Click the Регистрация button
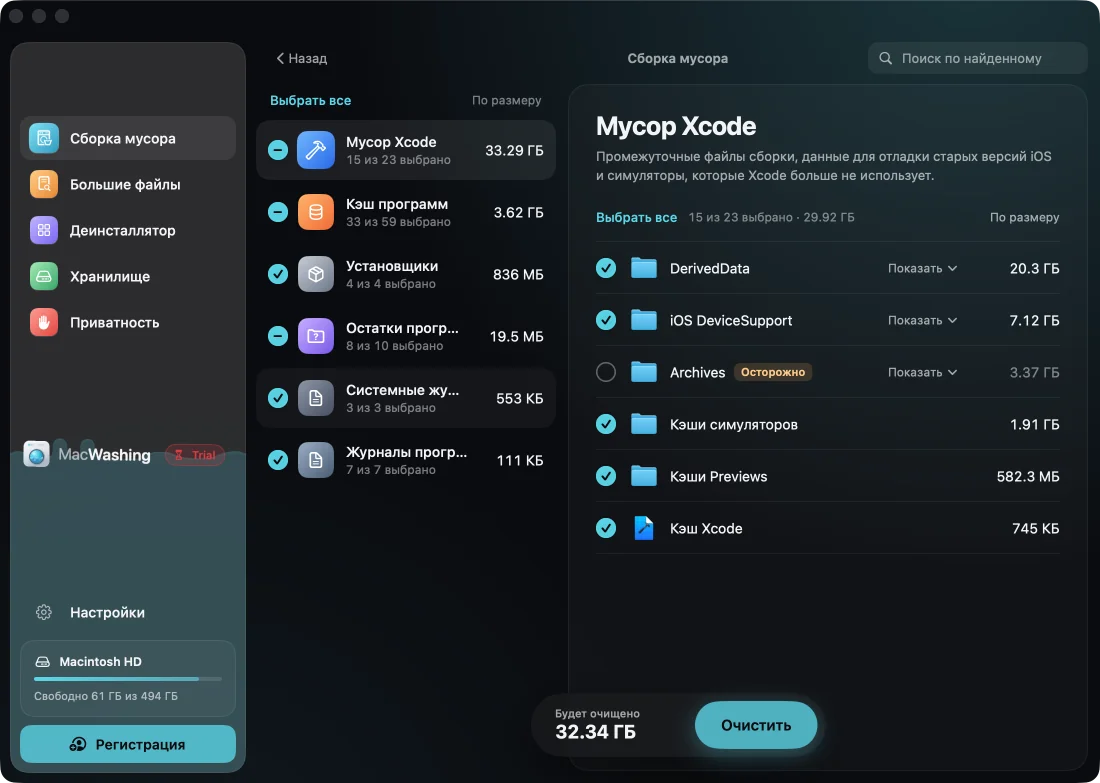1100x783 pixels. coord(128,744)
